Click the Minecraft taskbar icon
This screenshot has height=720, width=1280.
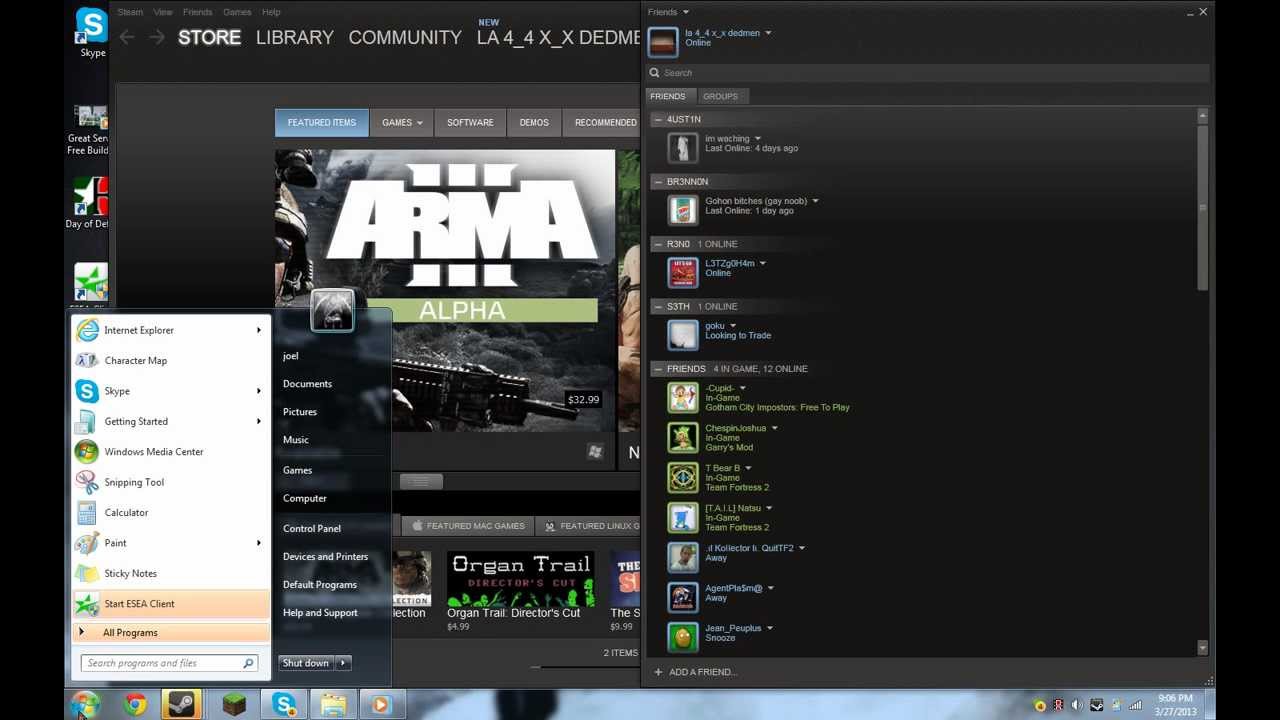[234, 705]
